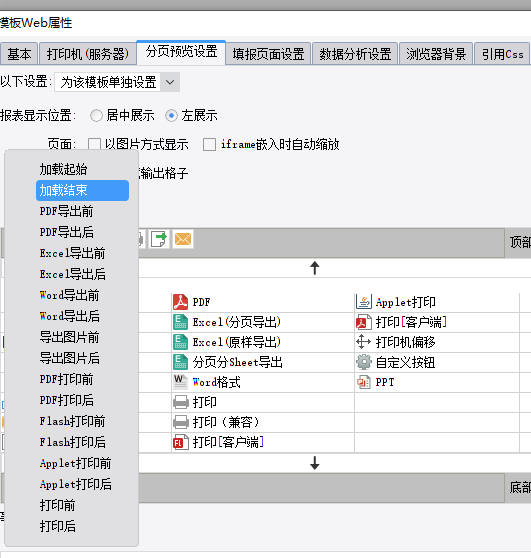Click PPT label in list
The width and height of the screenshot is (531, 558).
pos(385,382)
